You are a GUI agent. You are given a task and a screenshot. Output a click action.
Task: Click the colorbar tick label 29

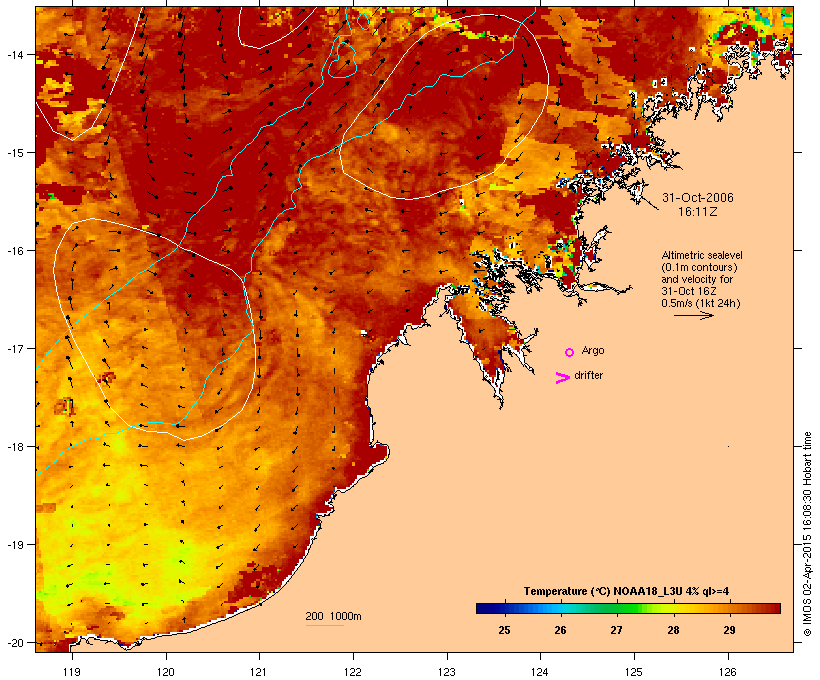point(729,630)
